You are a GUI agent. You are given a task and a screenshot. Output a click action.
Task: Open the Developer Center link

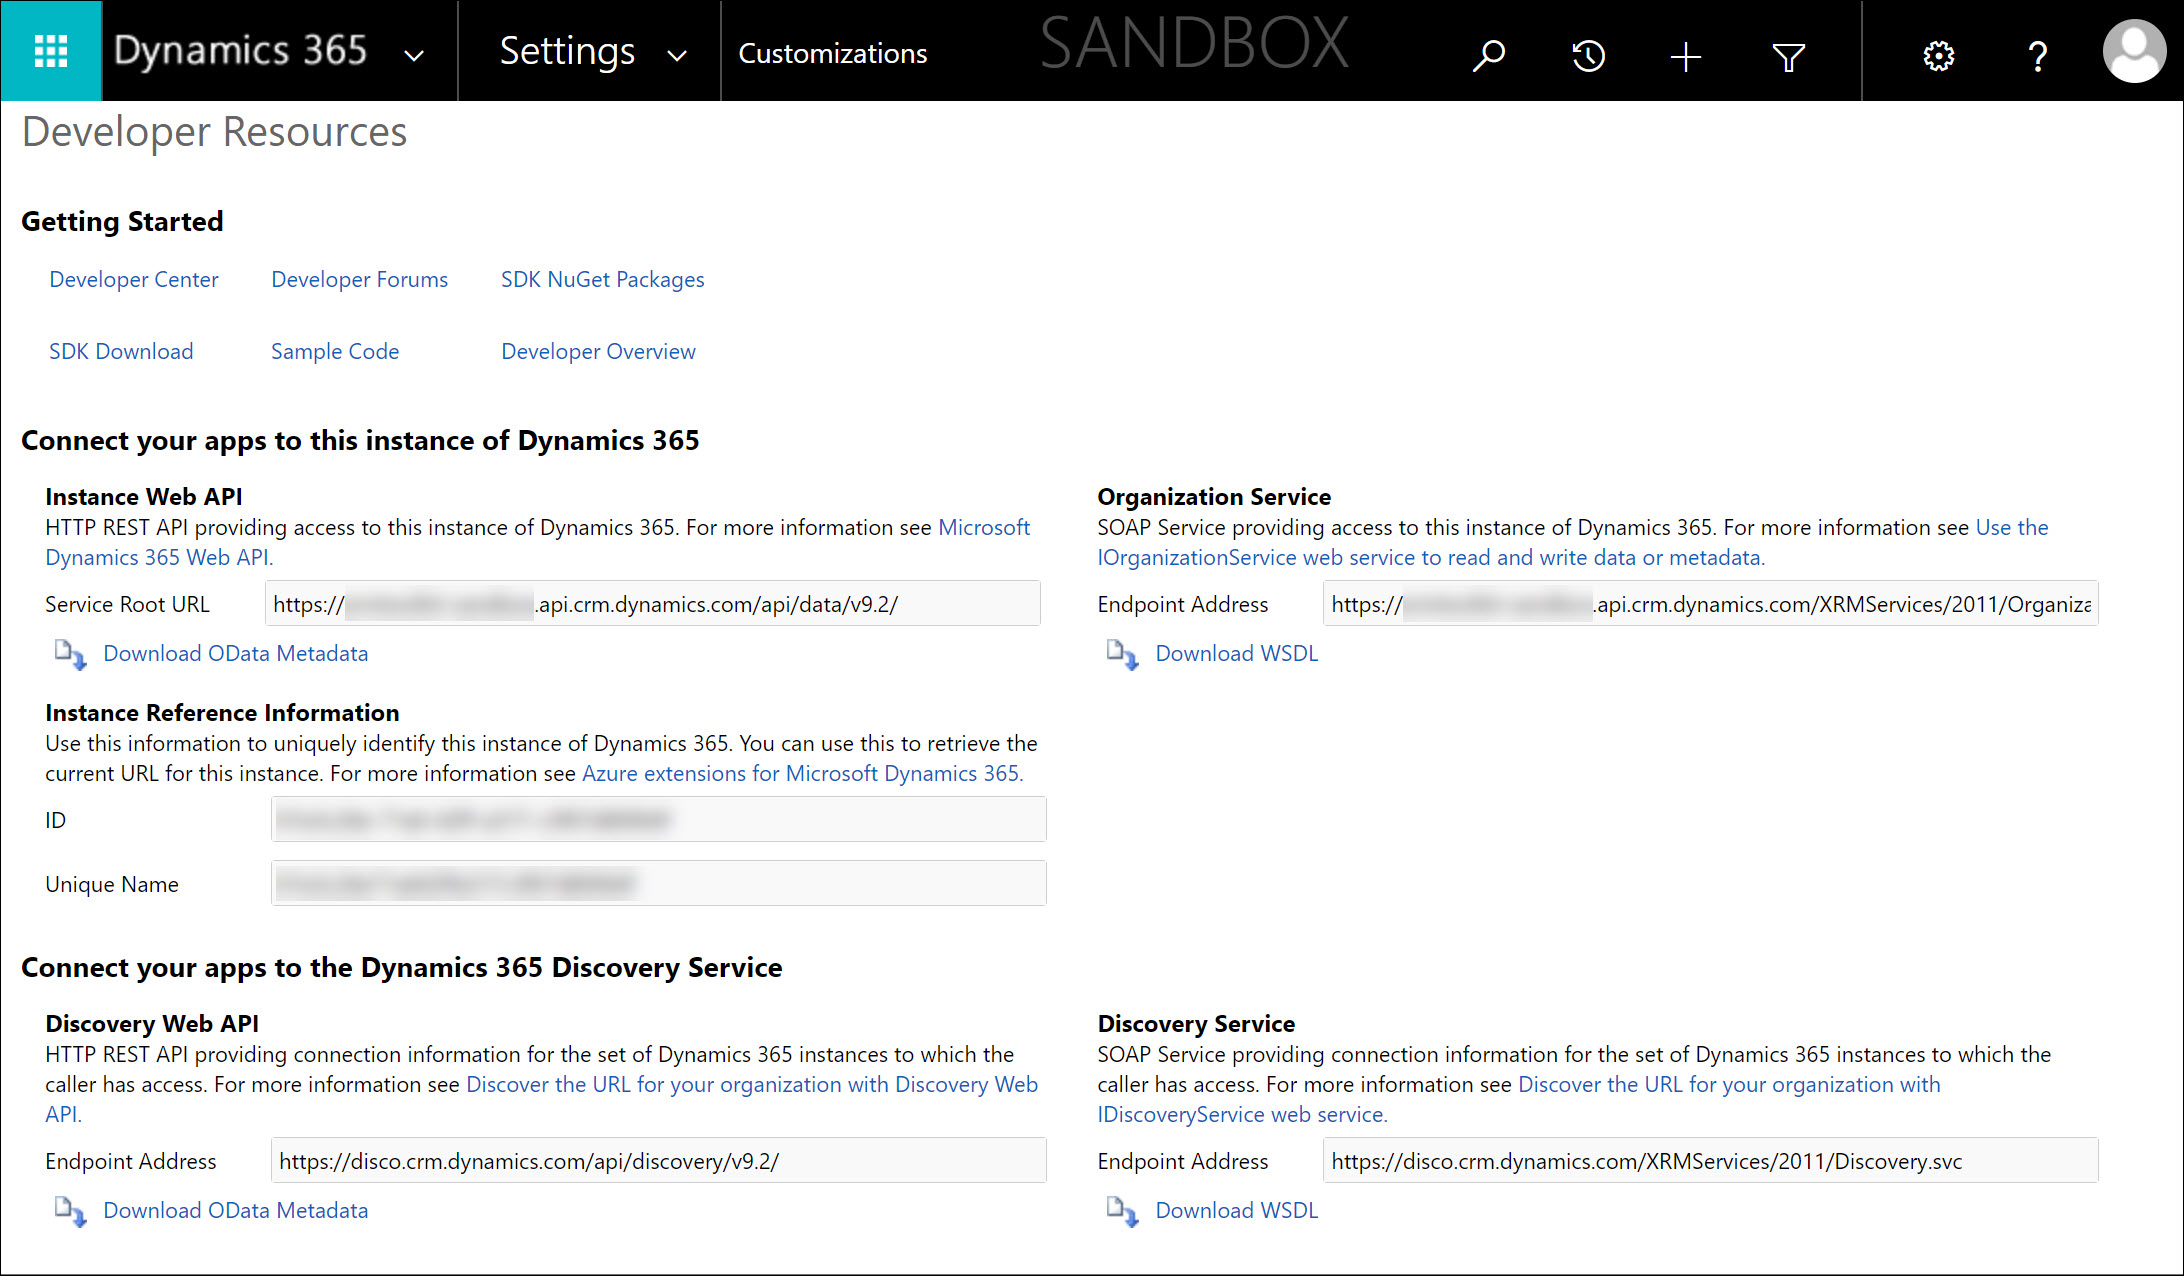coord(134,280)
